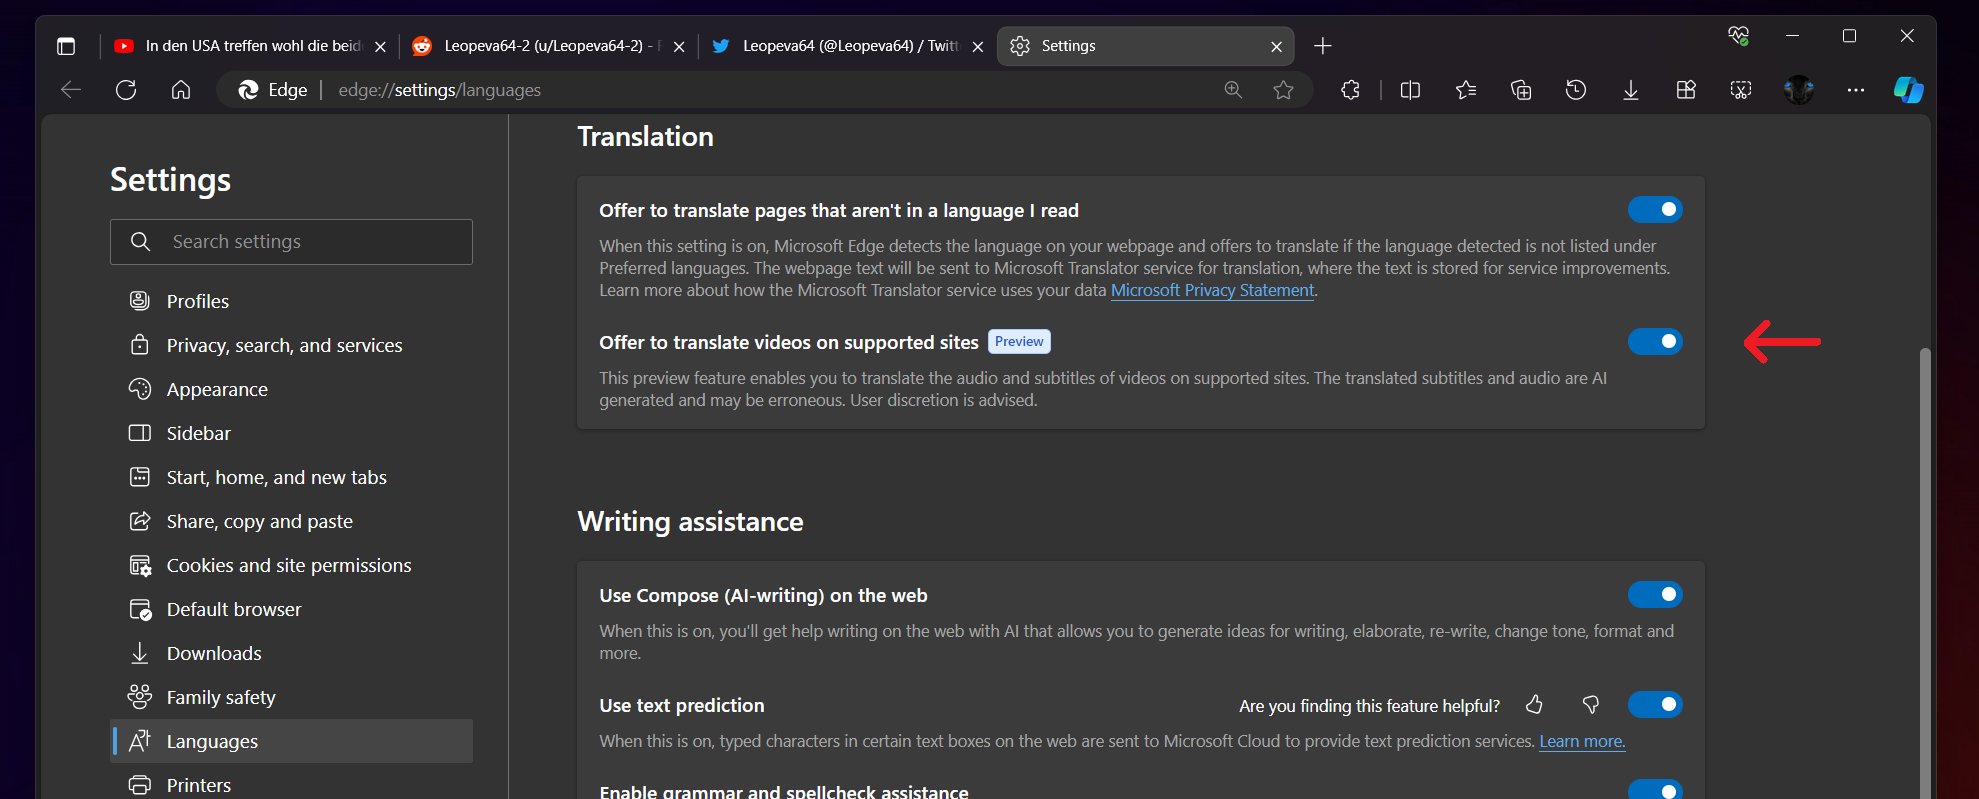Close the Settings tab
The image size is (1979, 799).
(x=1277, y=46)
